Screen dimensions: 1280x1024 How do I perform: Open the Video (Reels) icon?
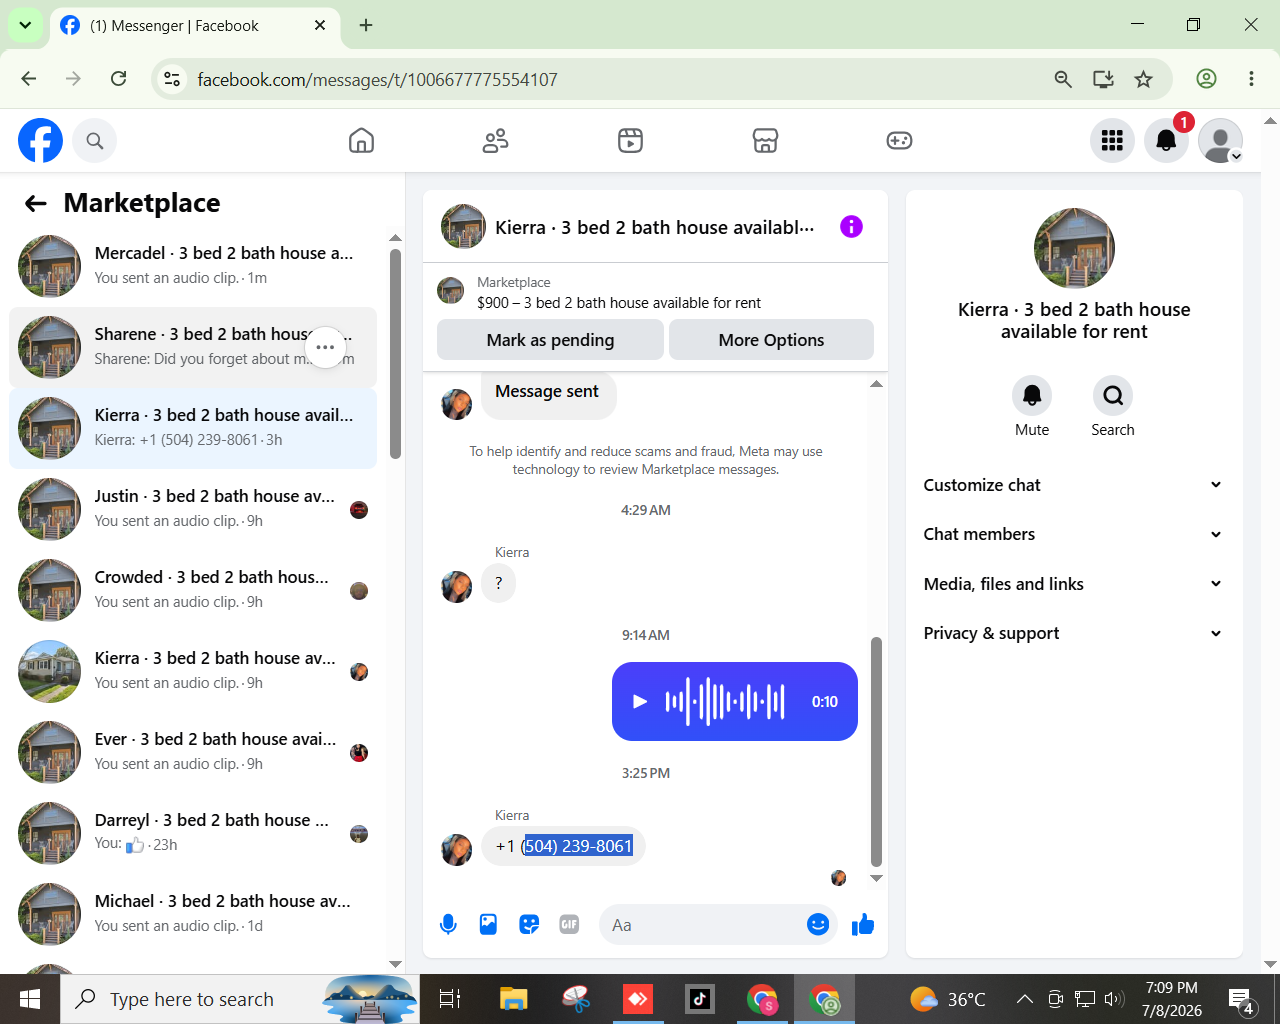(630, 141)
